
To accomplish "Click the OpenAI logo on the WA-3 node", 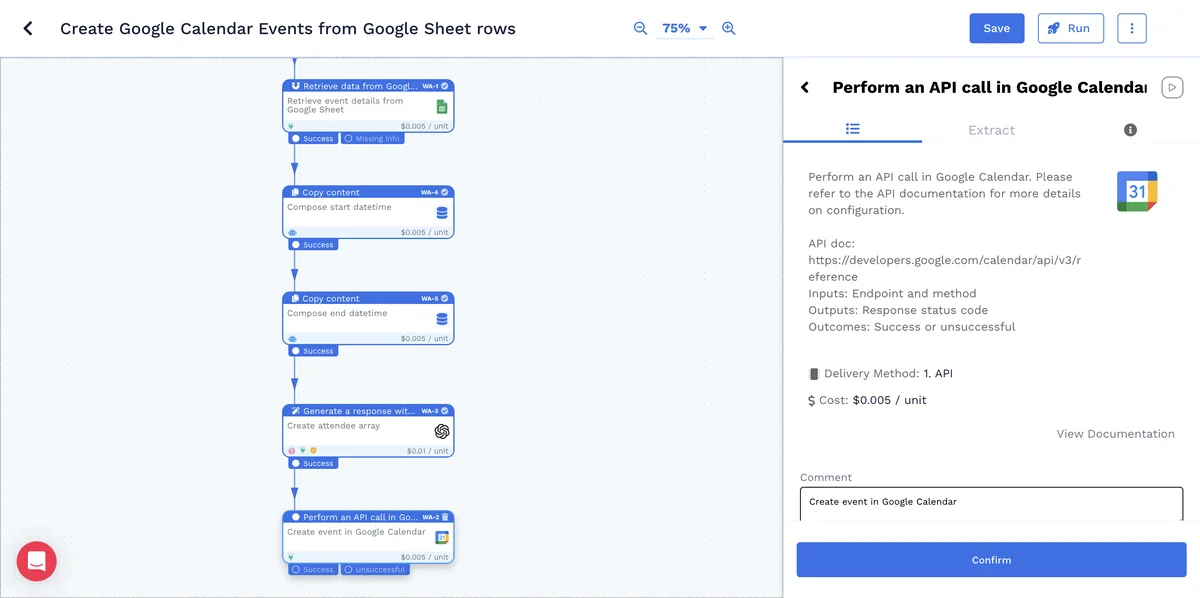I will 442,431.
